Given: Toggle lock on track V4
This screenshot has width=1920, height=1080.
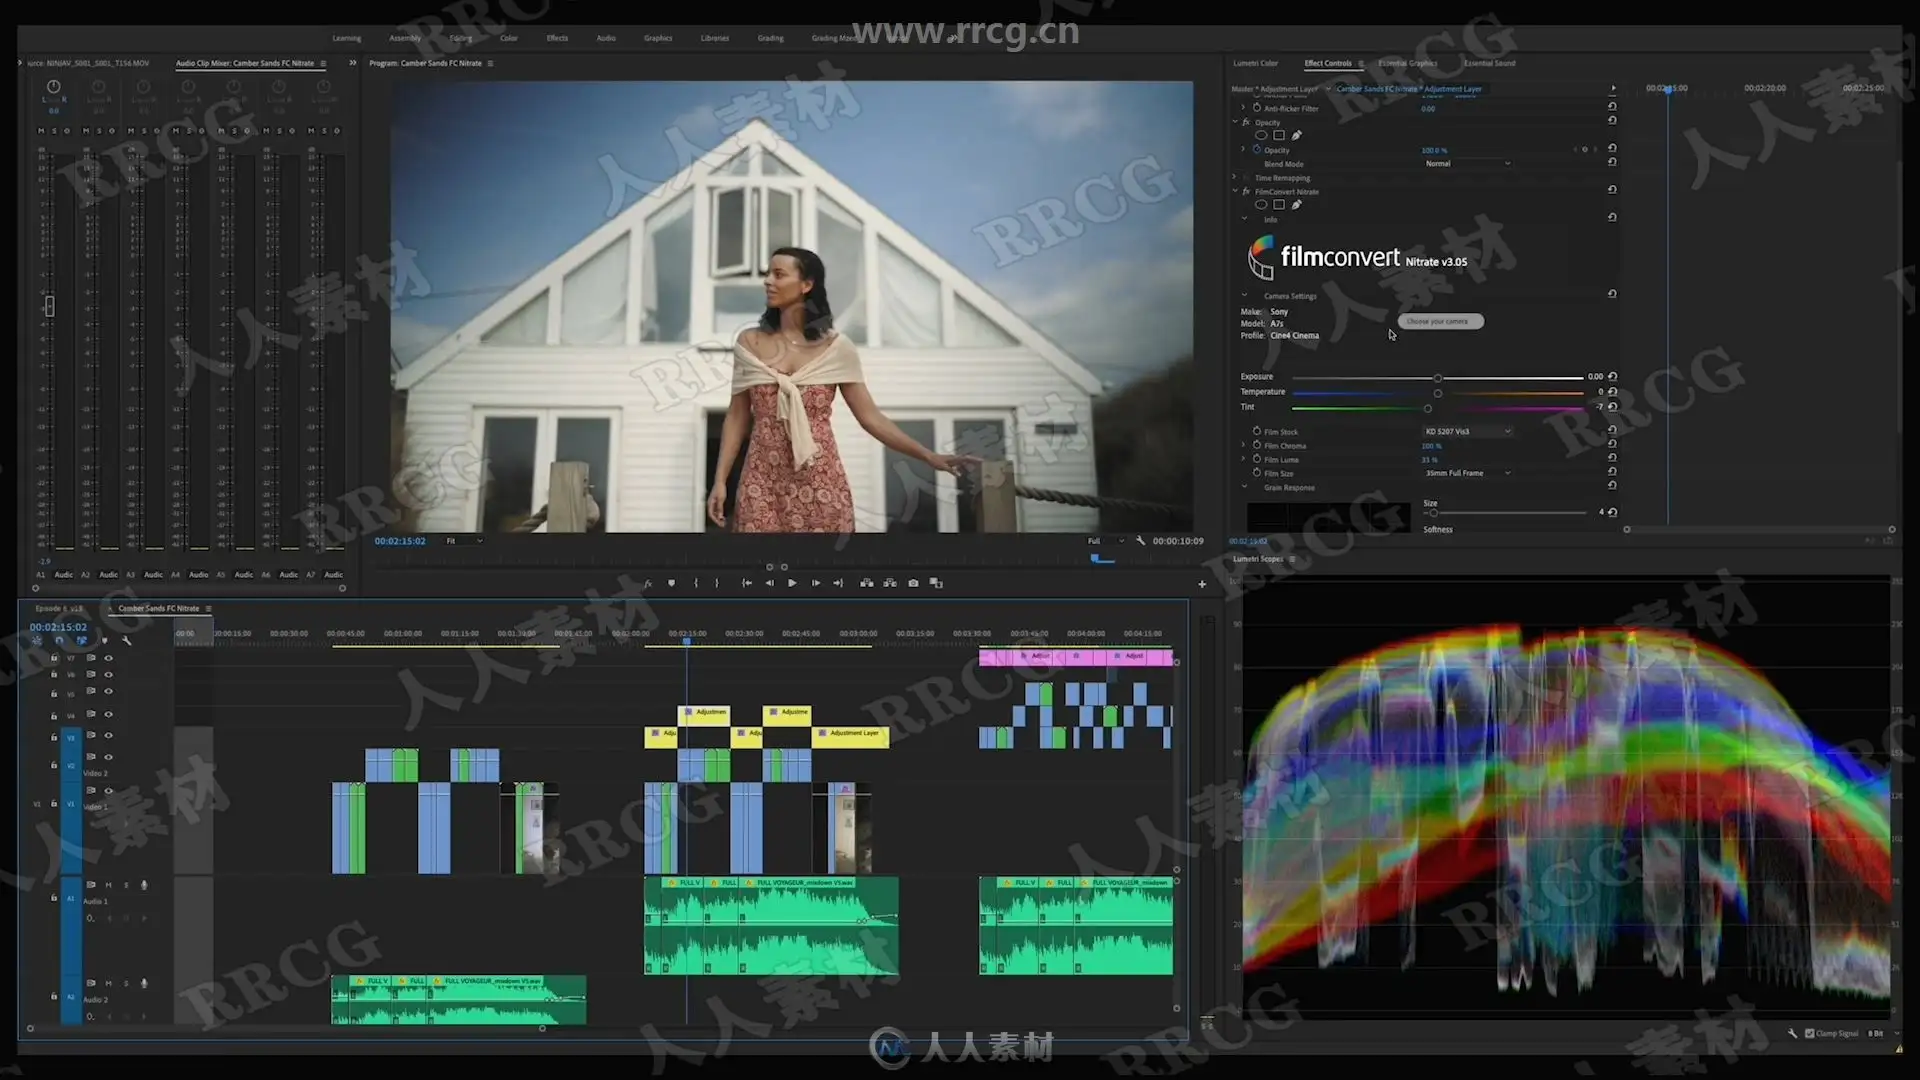Looking at the screenshot, I should pos(54,715).
